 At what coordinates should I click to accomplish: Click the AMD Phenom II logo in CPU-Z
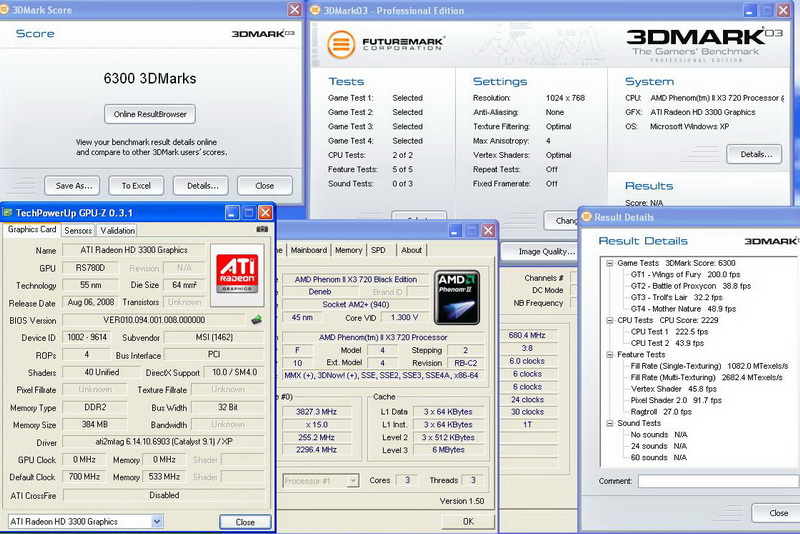(x=457, y=297)
